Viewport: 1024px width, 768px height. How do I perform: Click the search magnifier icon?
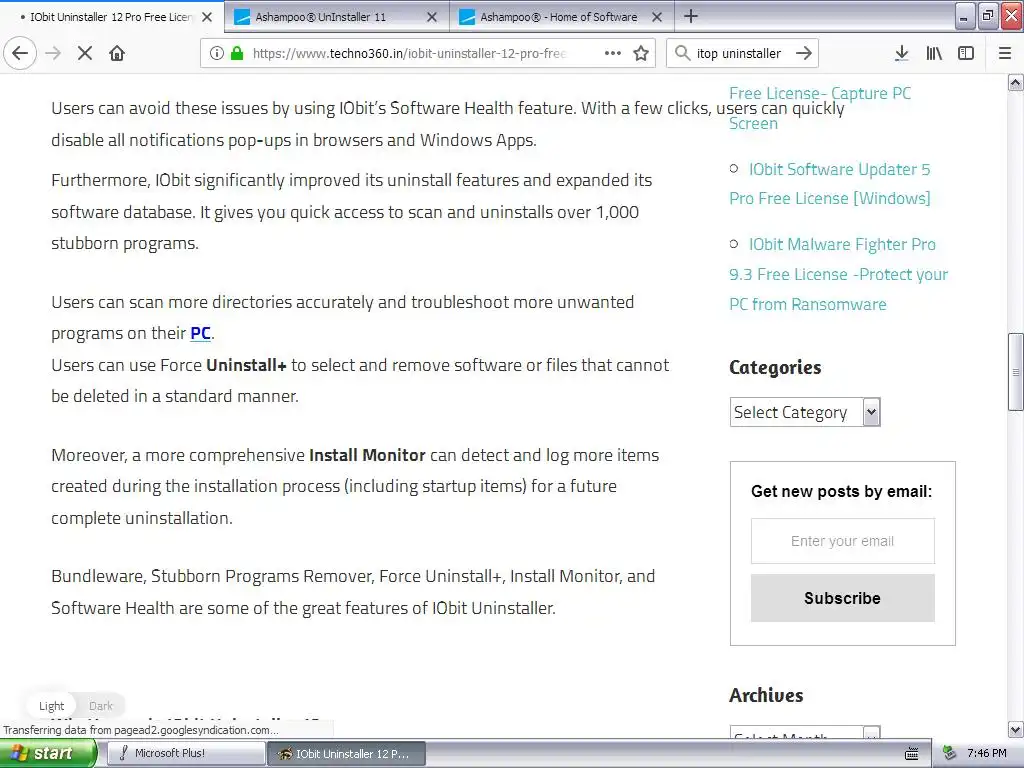682,53
